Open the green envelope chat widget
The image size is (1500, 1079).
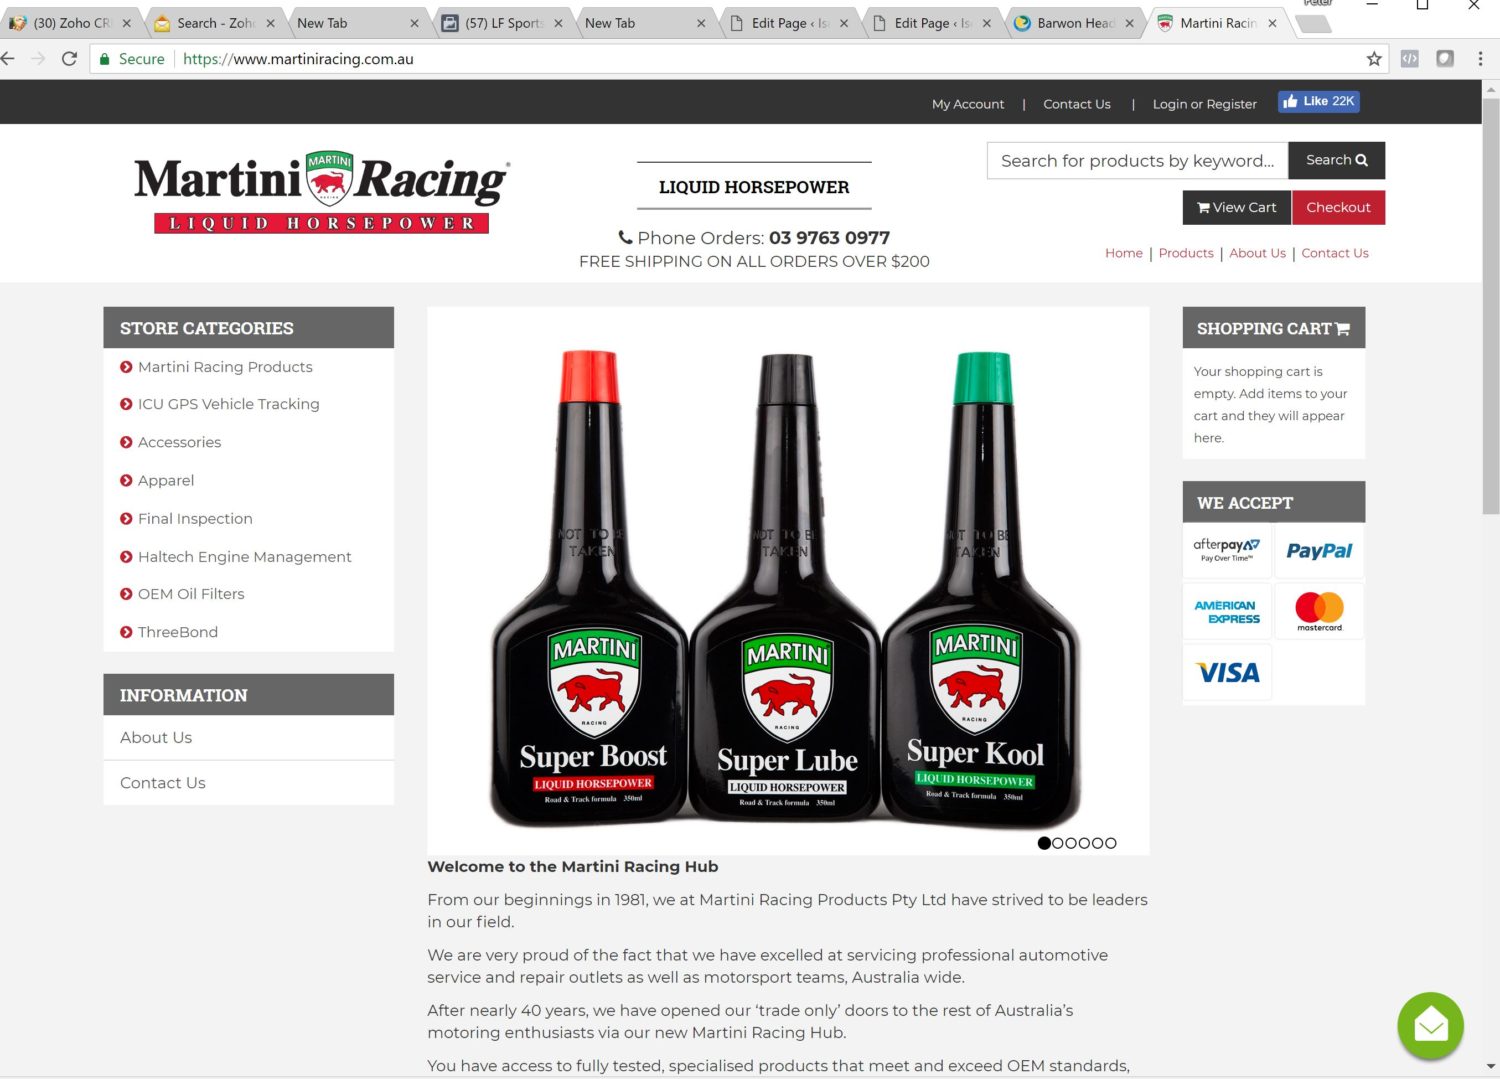tap(1430, 1025)
